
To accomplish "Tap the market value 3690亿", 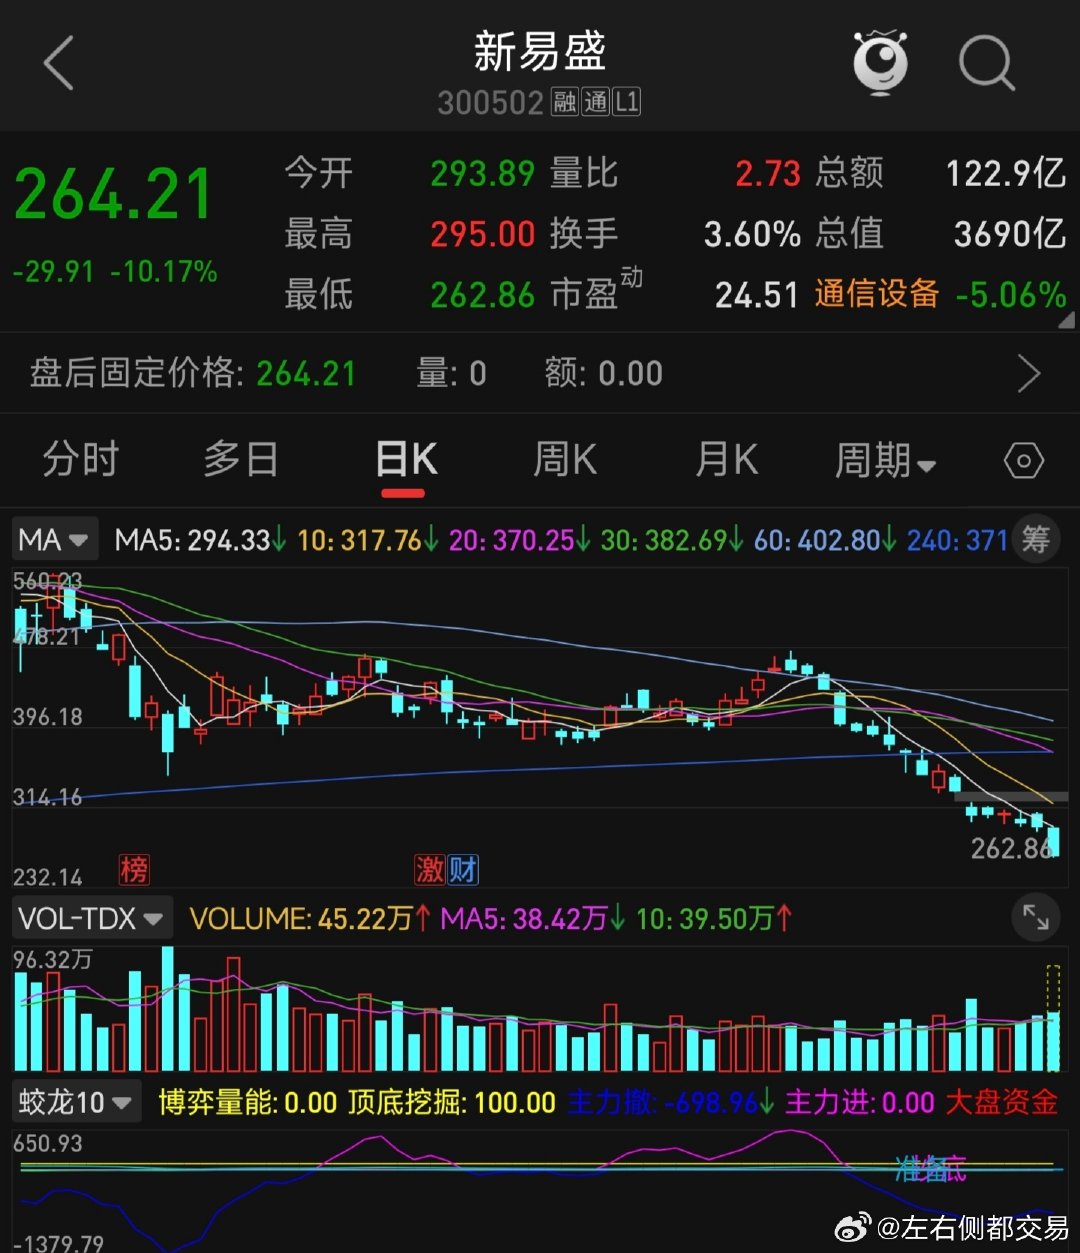I will [x=1010, y=234].
